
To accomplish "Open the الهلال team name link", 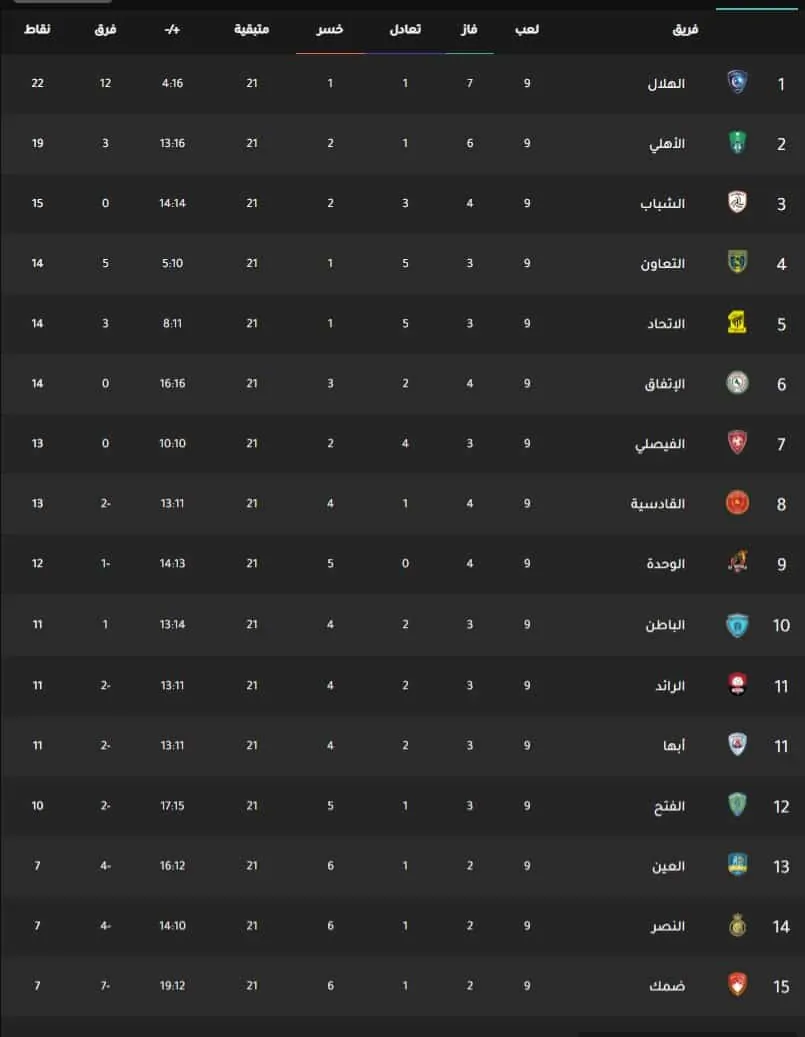I will point(665,83).
